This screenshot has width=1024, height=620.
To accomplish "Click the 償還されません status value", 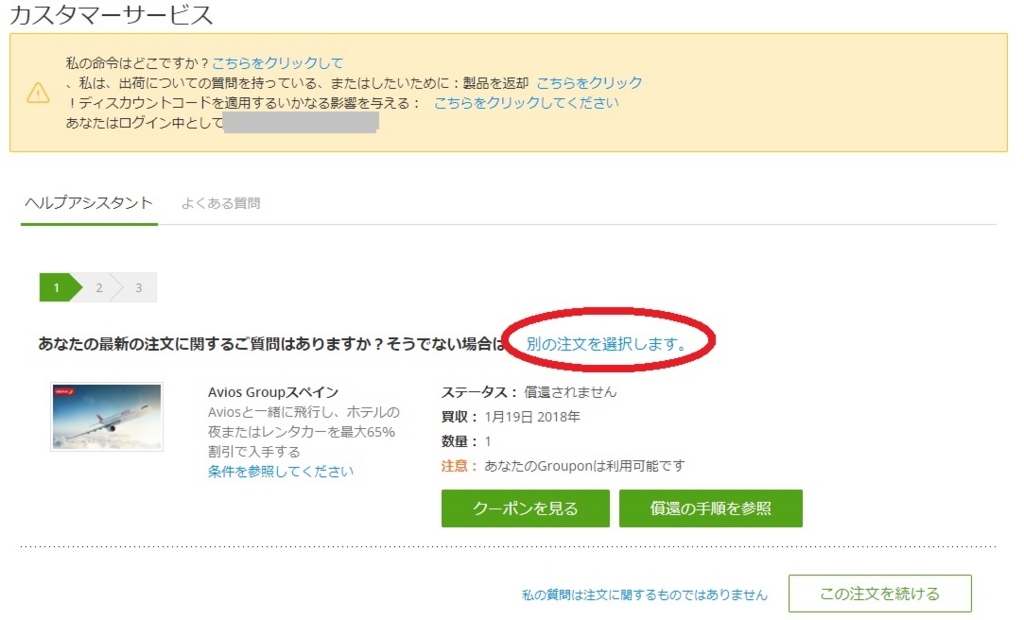I will (x=570, y=392).
